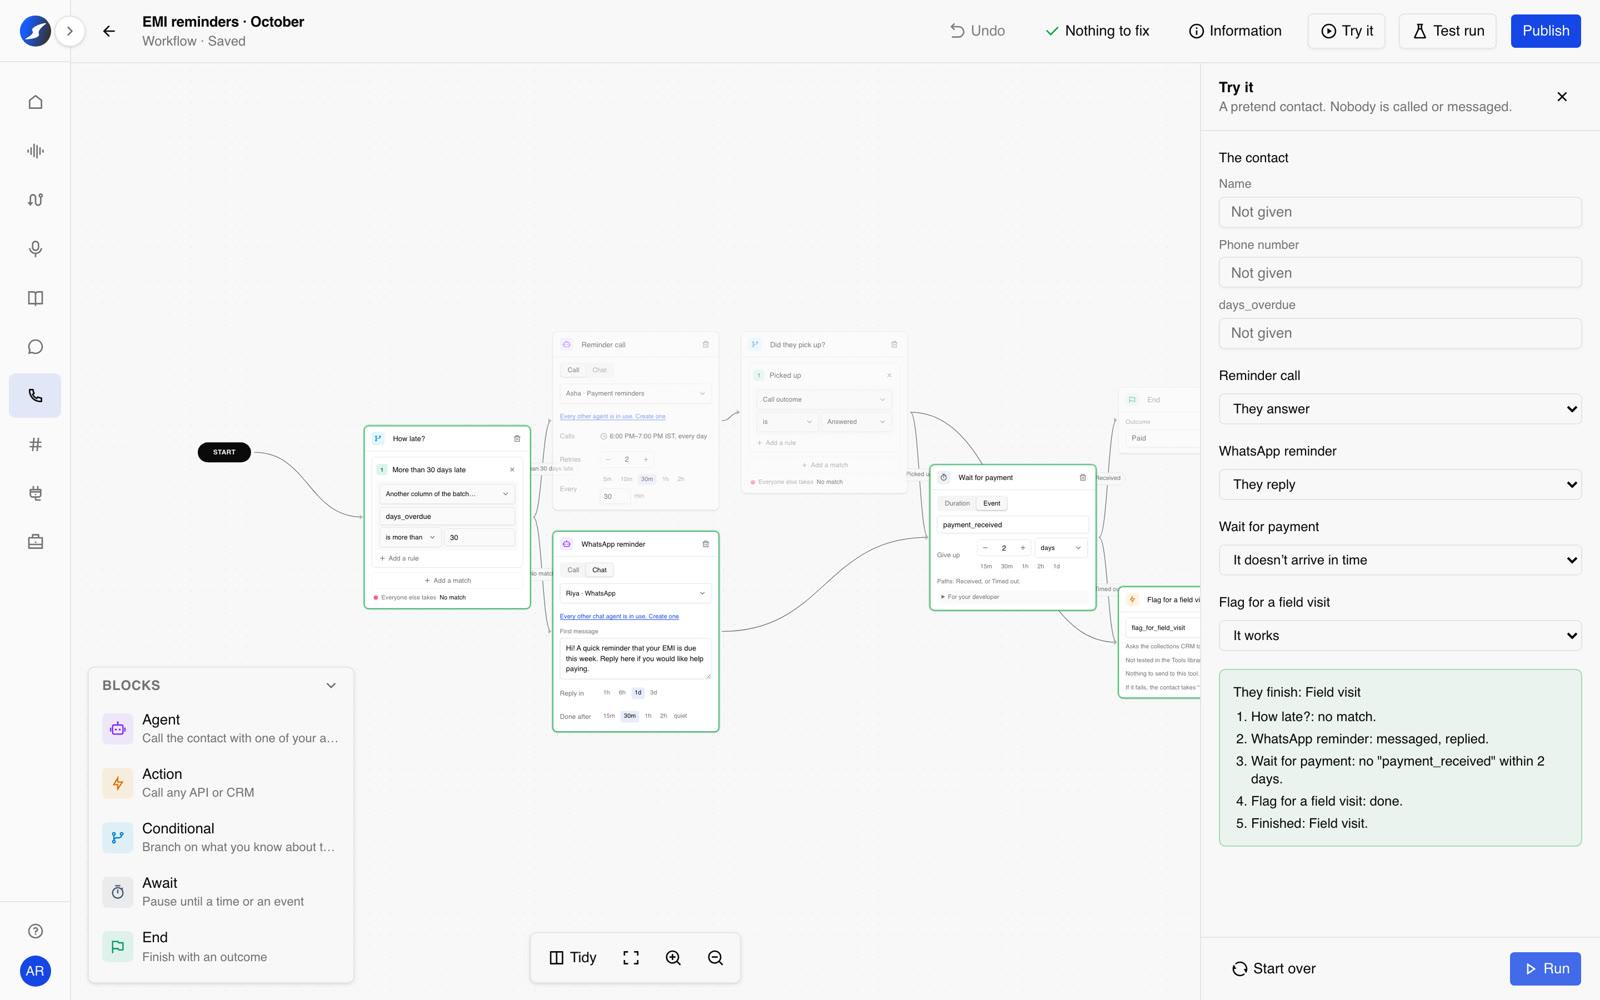Screen dimensions: 1600x1000
Task: Click the days_overdue input field
Action: [x=1400, y=333]
